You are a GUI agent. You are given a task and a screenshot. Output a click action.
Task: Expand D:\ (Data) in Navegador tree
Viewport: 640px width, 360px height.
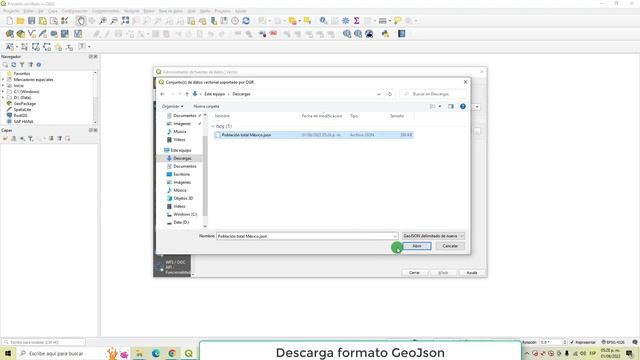[x=3, y=98]
